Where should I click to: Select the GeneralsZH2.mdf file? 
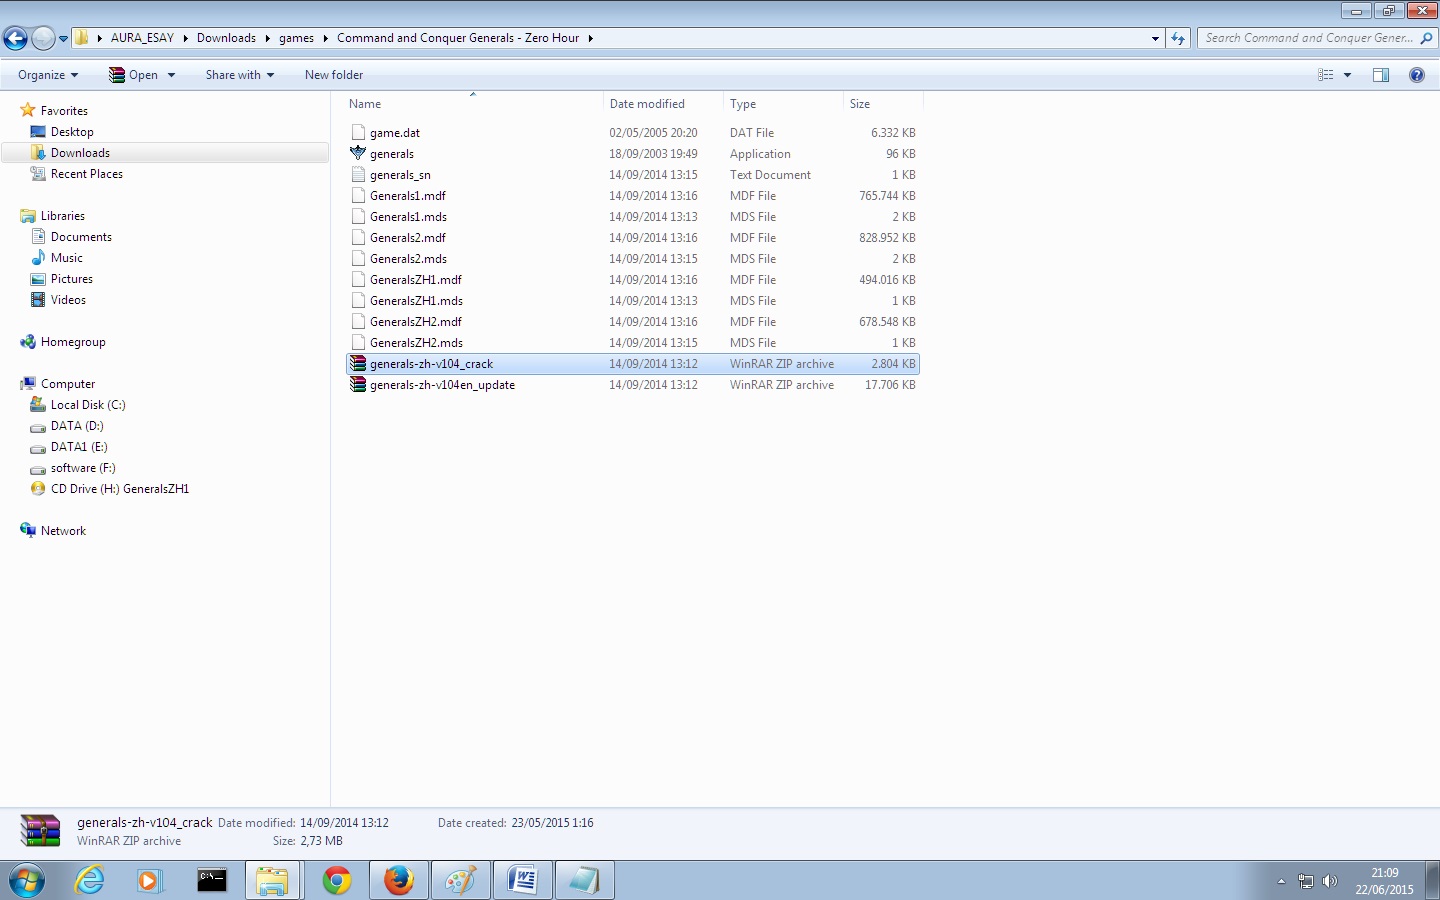416,322
